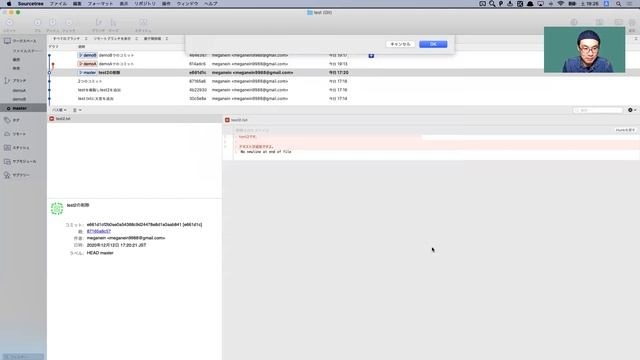Open the Show Remote Branches dropdown
The height and width of the screenshot is (360, 640).
(x=116, y=38)
